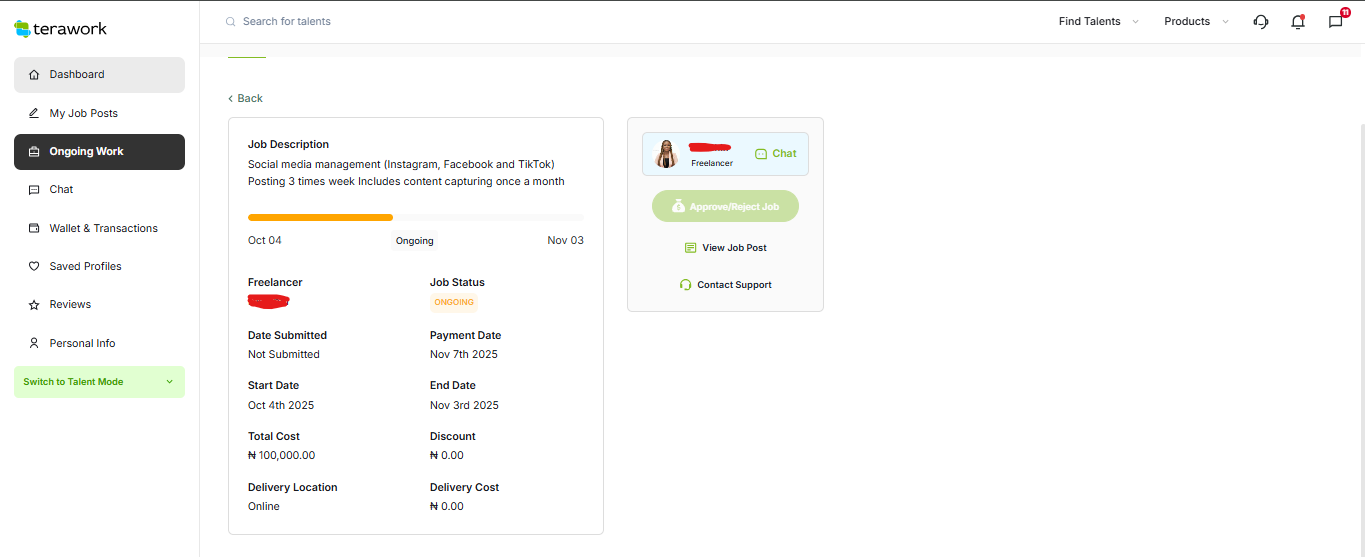
Task: Click the search magnifier icon
Action: coord(231,22)
